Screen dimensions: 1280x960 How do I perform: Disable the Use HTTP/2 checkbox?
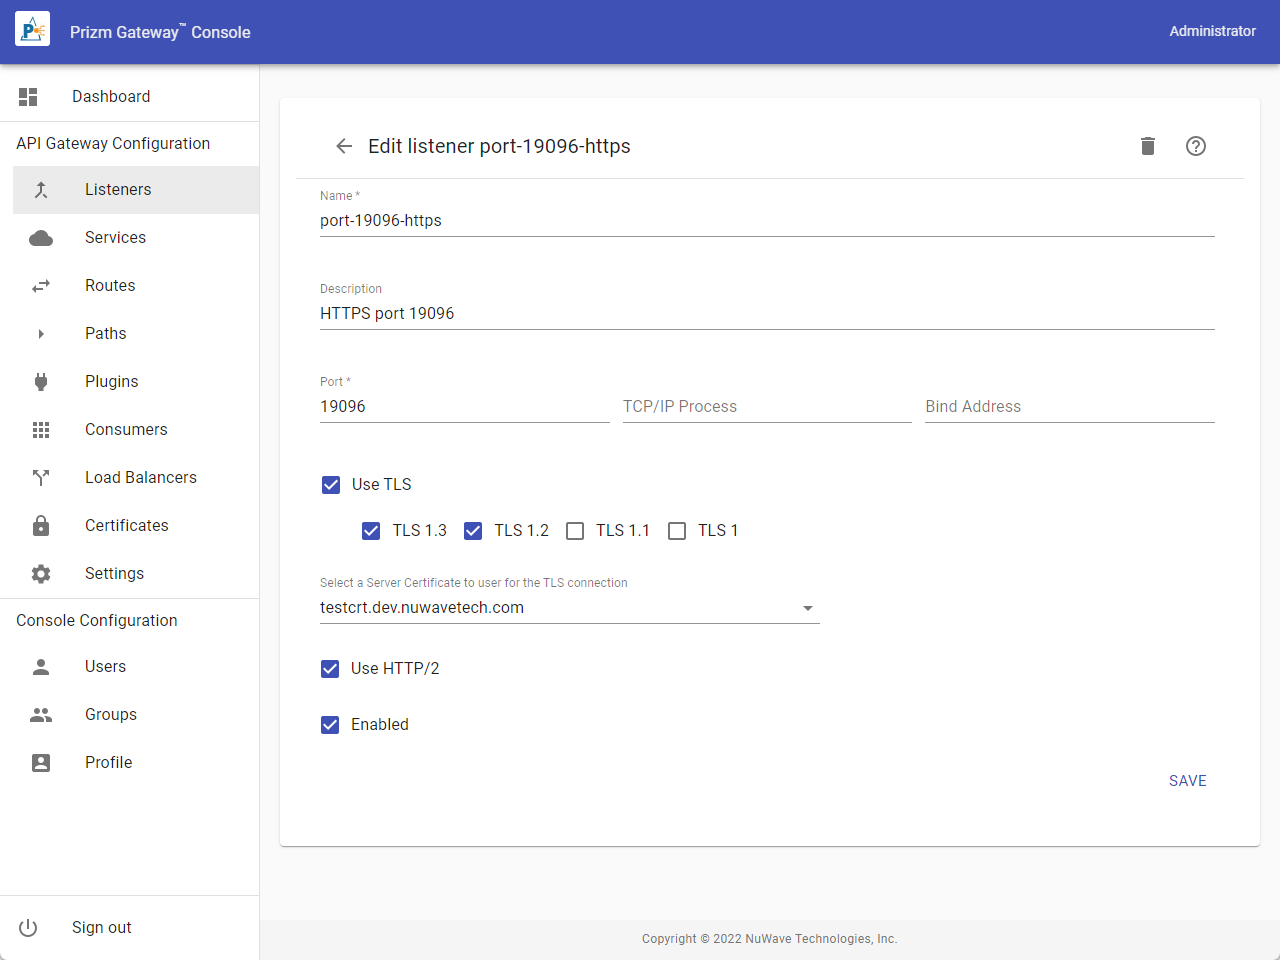click(x=330, y=669)
